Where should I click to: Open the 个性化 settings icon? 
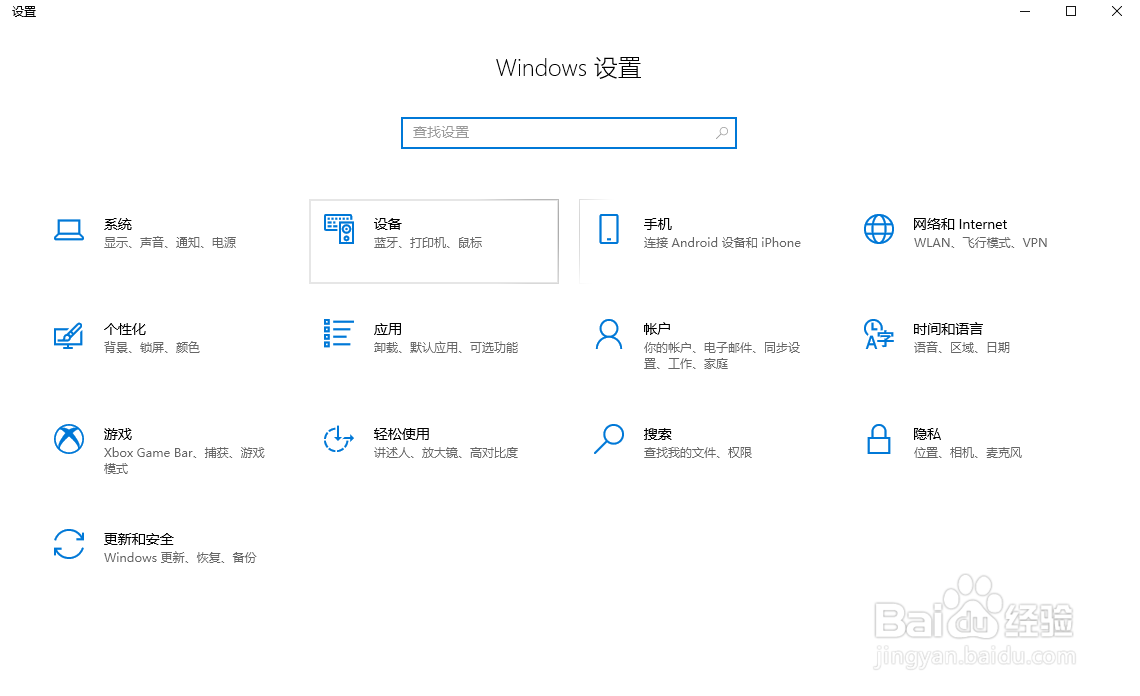[x=68, y=335]
